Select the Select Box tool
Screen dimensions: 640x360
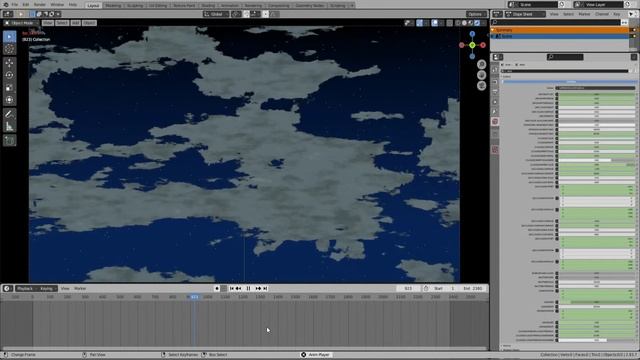click(x=9, y=37)
